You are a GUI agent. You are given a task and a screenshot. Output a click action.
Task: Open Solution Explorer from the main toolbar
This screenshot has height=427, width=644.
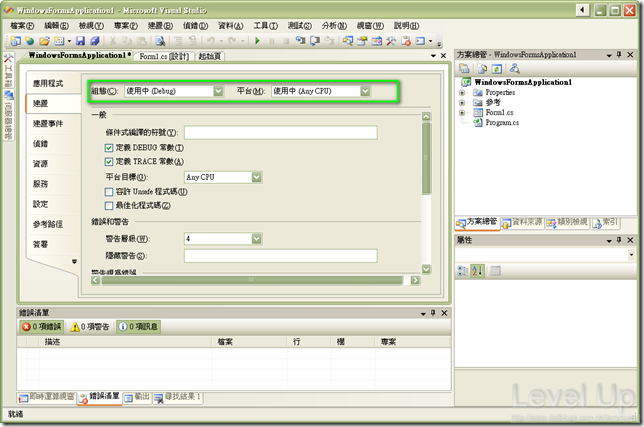(348, 41)
